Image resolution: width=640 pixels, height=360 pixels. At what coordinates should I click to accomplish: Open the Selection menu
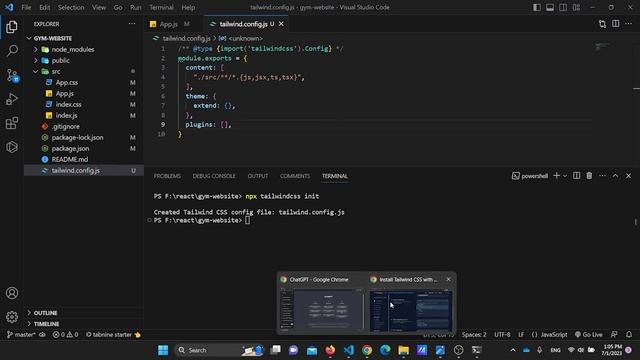coord(71,7)
